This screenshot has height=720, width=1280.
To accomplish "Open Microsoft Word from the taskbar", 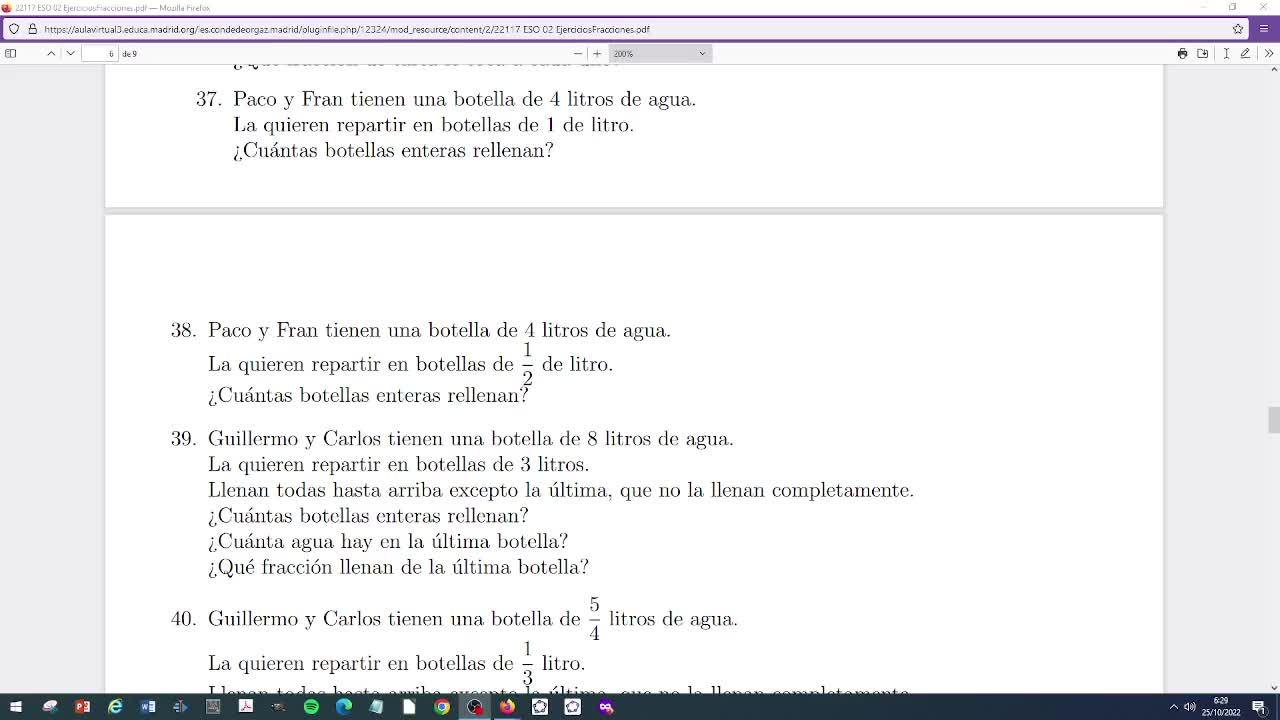I will [x=148, y=707].
